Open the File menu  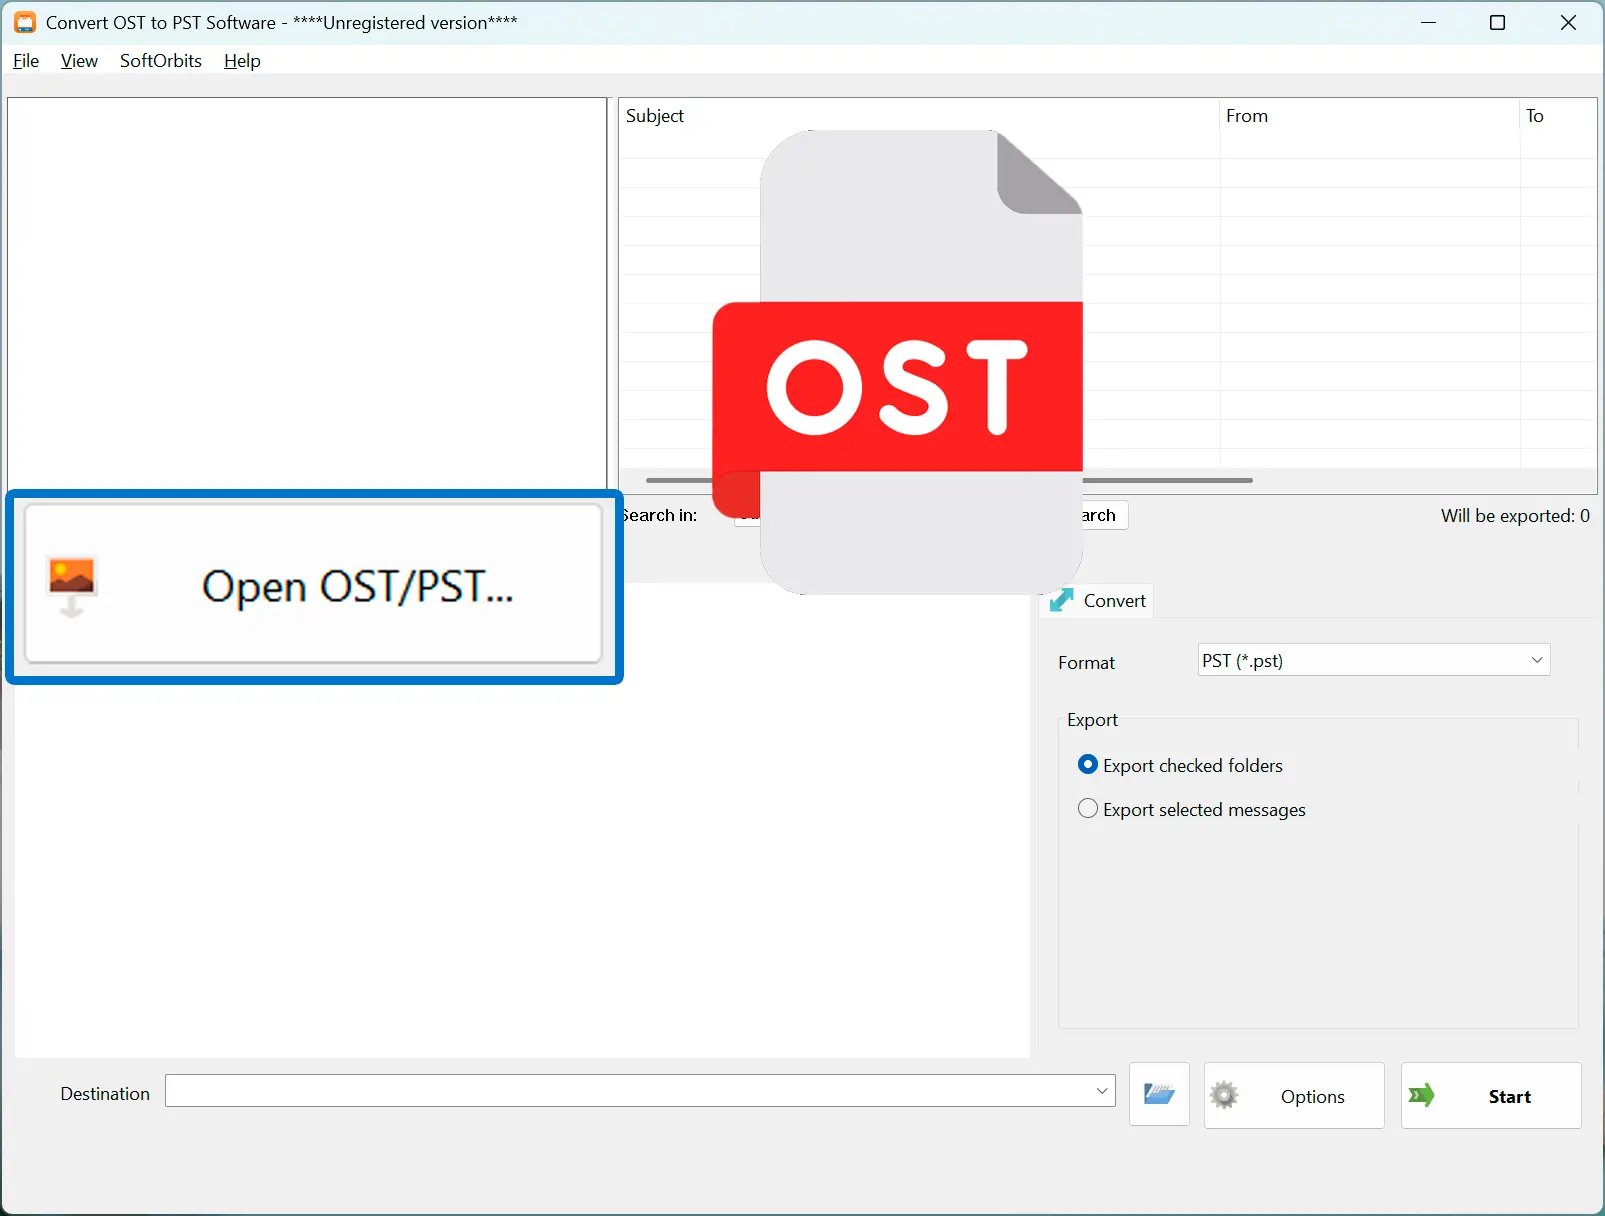(26, 61)
